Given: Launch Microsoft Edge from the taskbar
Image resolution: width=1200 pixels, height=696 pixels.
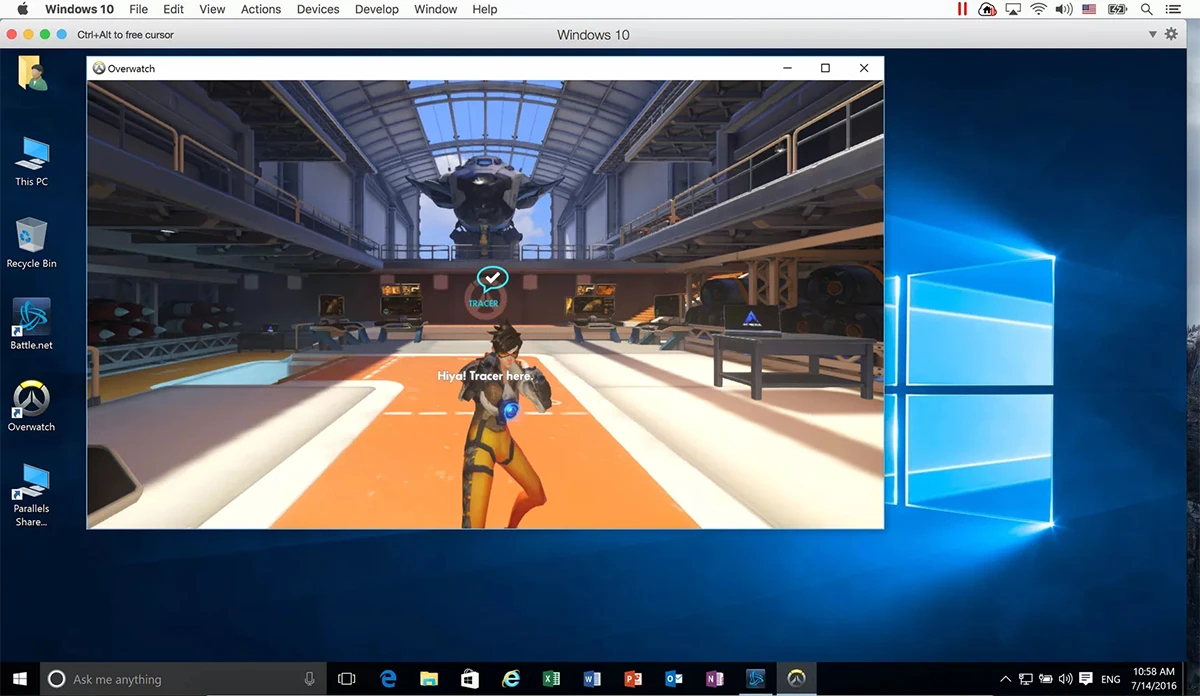Looking at the screenshot, I should (x=388, y=678).
